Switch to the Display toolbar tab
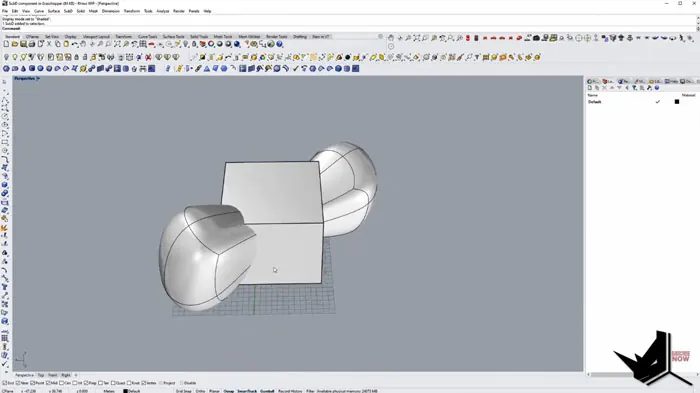Image resolution: width=700 pixels, height=393 pixels. point(71,37)
